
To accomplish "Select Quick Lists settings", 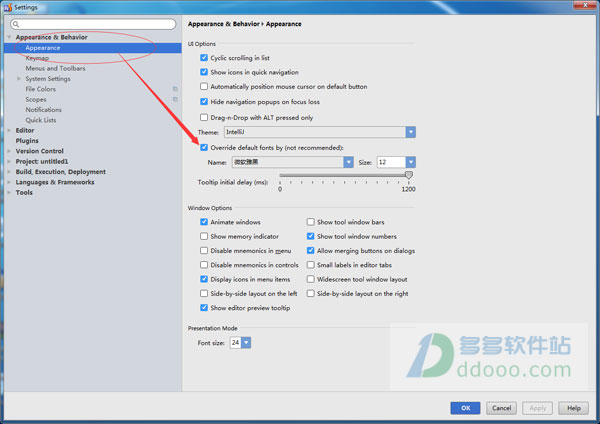I will click(x=41, y=120).
